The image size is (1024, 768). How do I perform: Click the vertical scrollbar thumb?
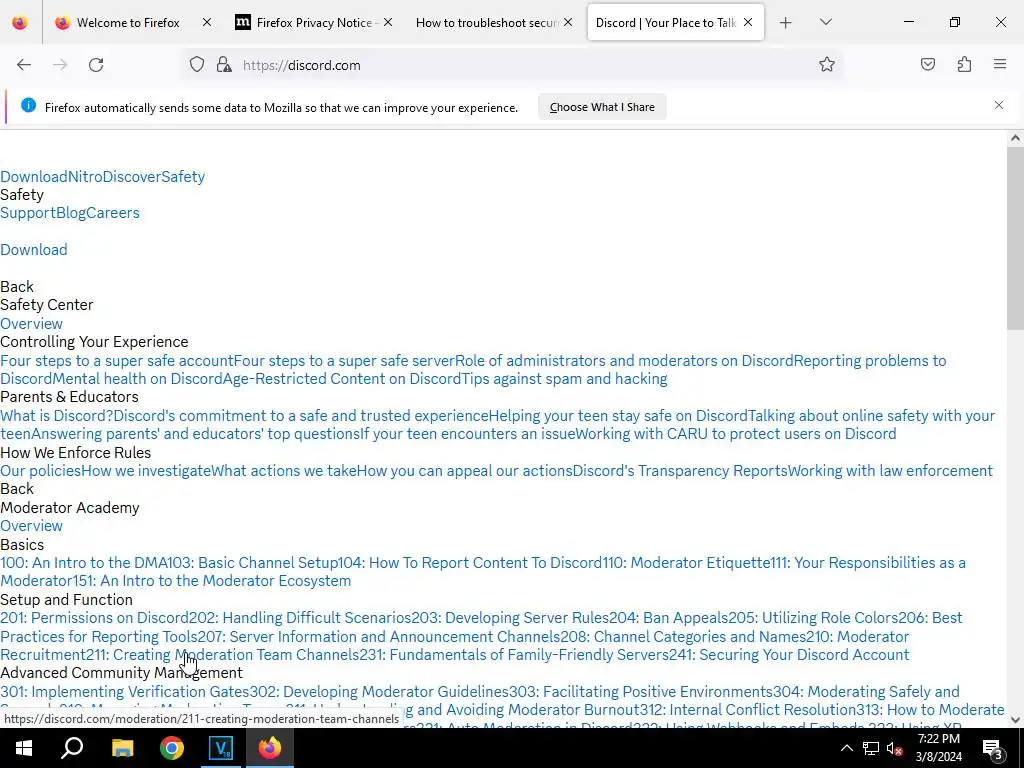point(1015,238)
